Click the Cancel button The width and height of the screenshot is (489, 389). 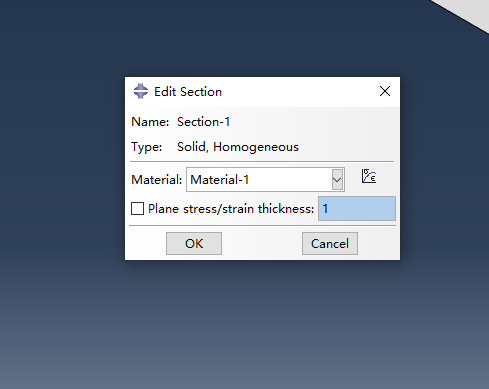330,244
